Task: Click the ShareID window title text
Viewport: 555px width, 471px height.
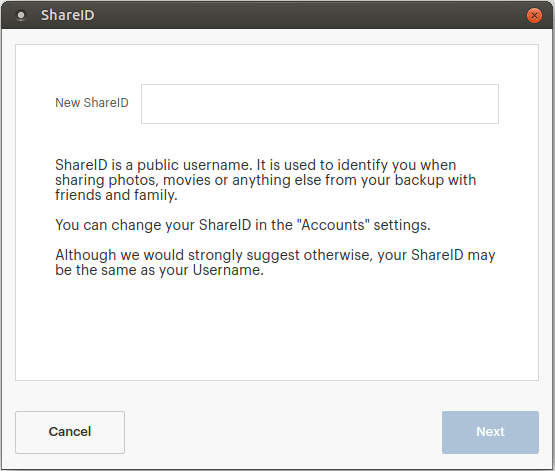Action: tap(68, 15)
